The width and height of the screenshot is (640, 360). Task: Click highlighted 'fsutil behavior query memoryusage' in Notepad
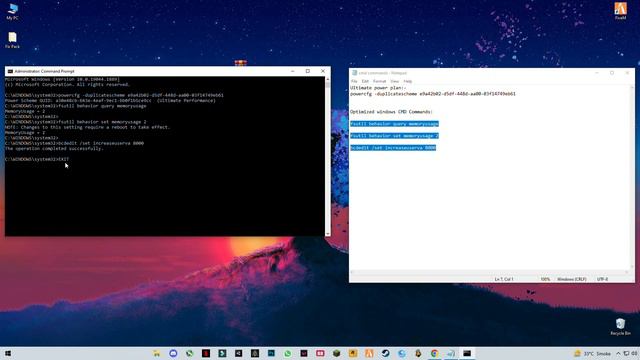coord(394,124)
